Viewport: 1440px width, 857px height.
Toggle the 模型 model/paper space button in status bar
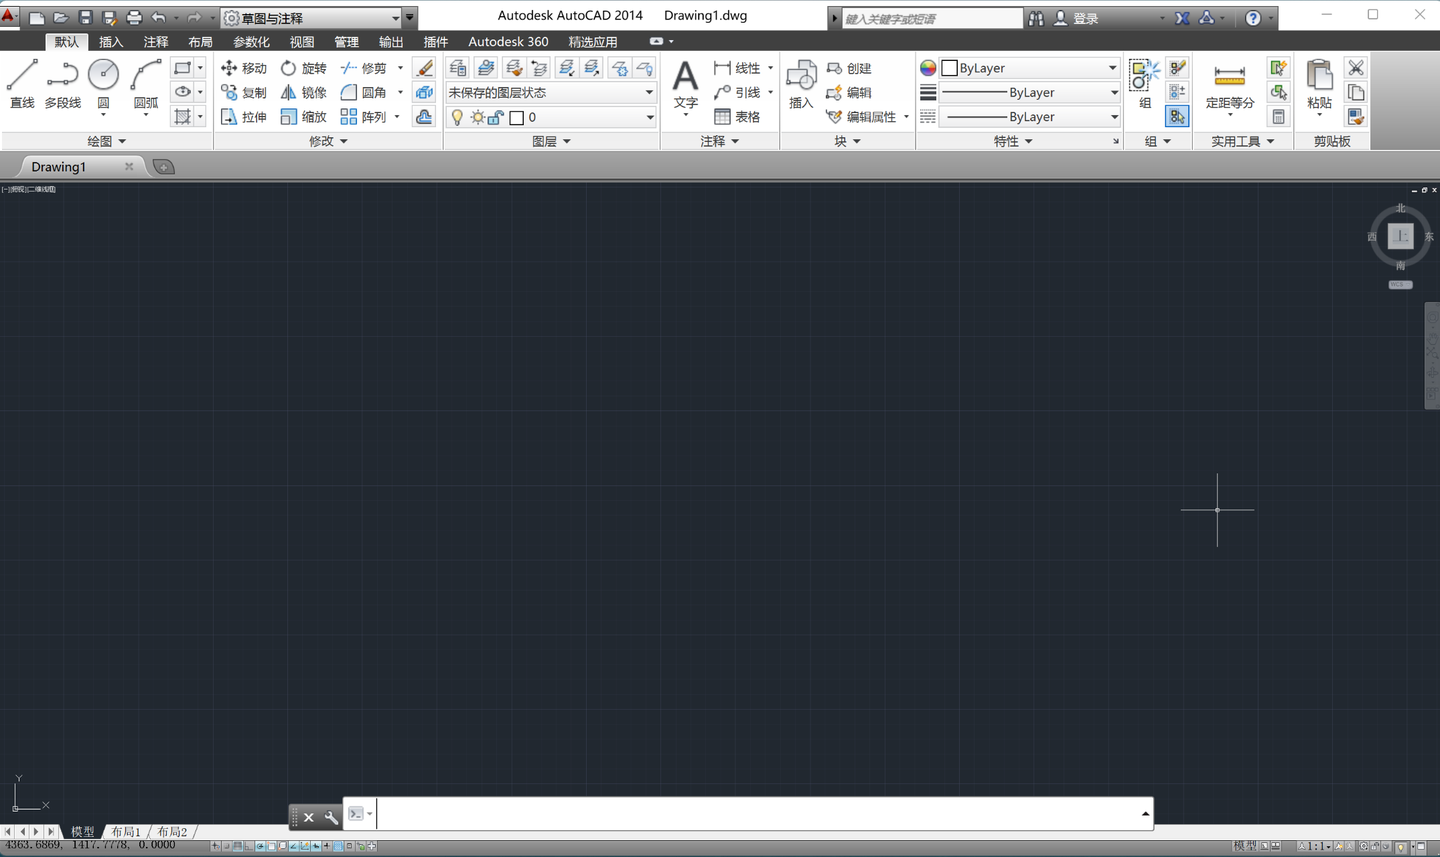[1245, 846]
